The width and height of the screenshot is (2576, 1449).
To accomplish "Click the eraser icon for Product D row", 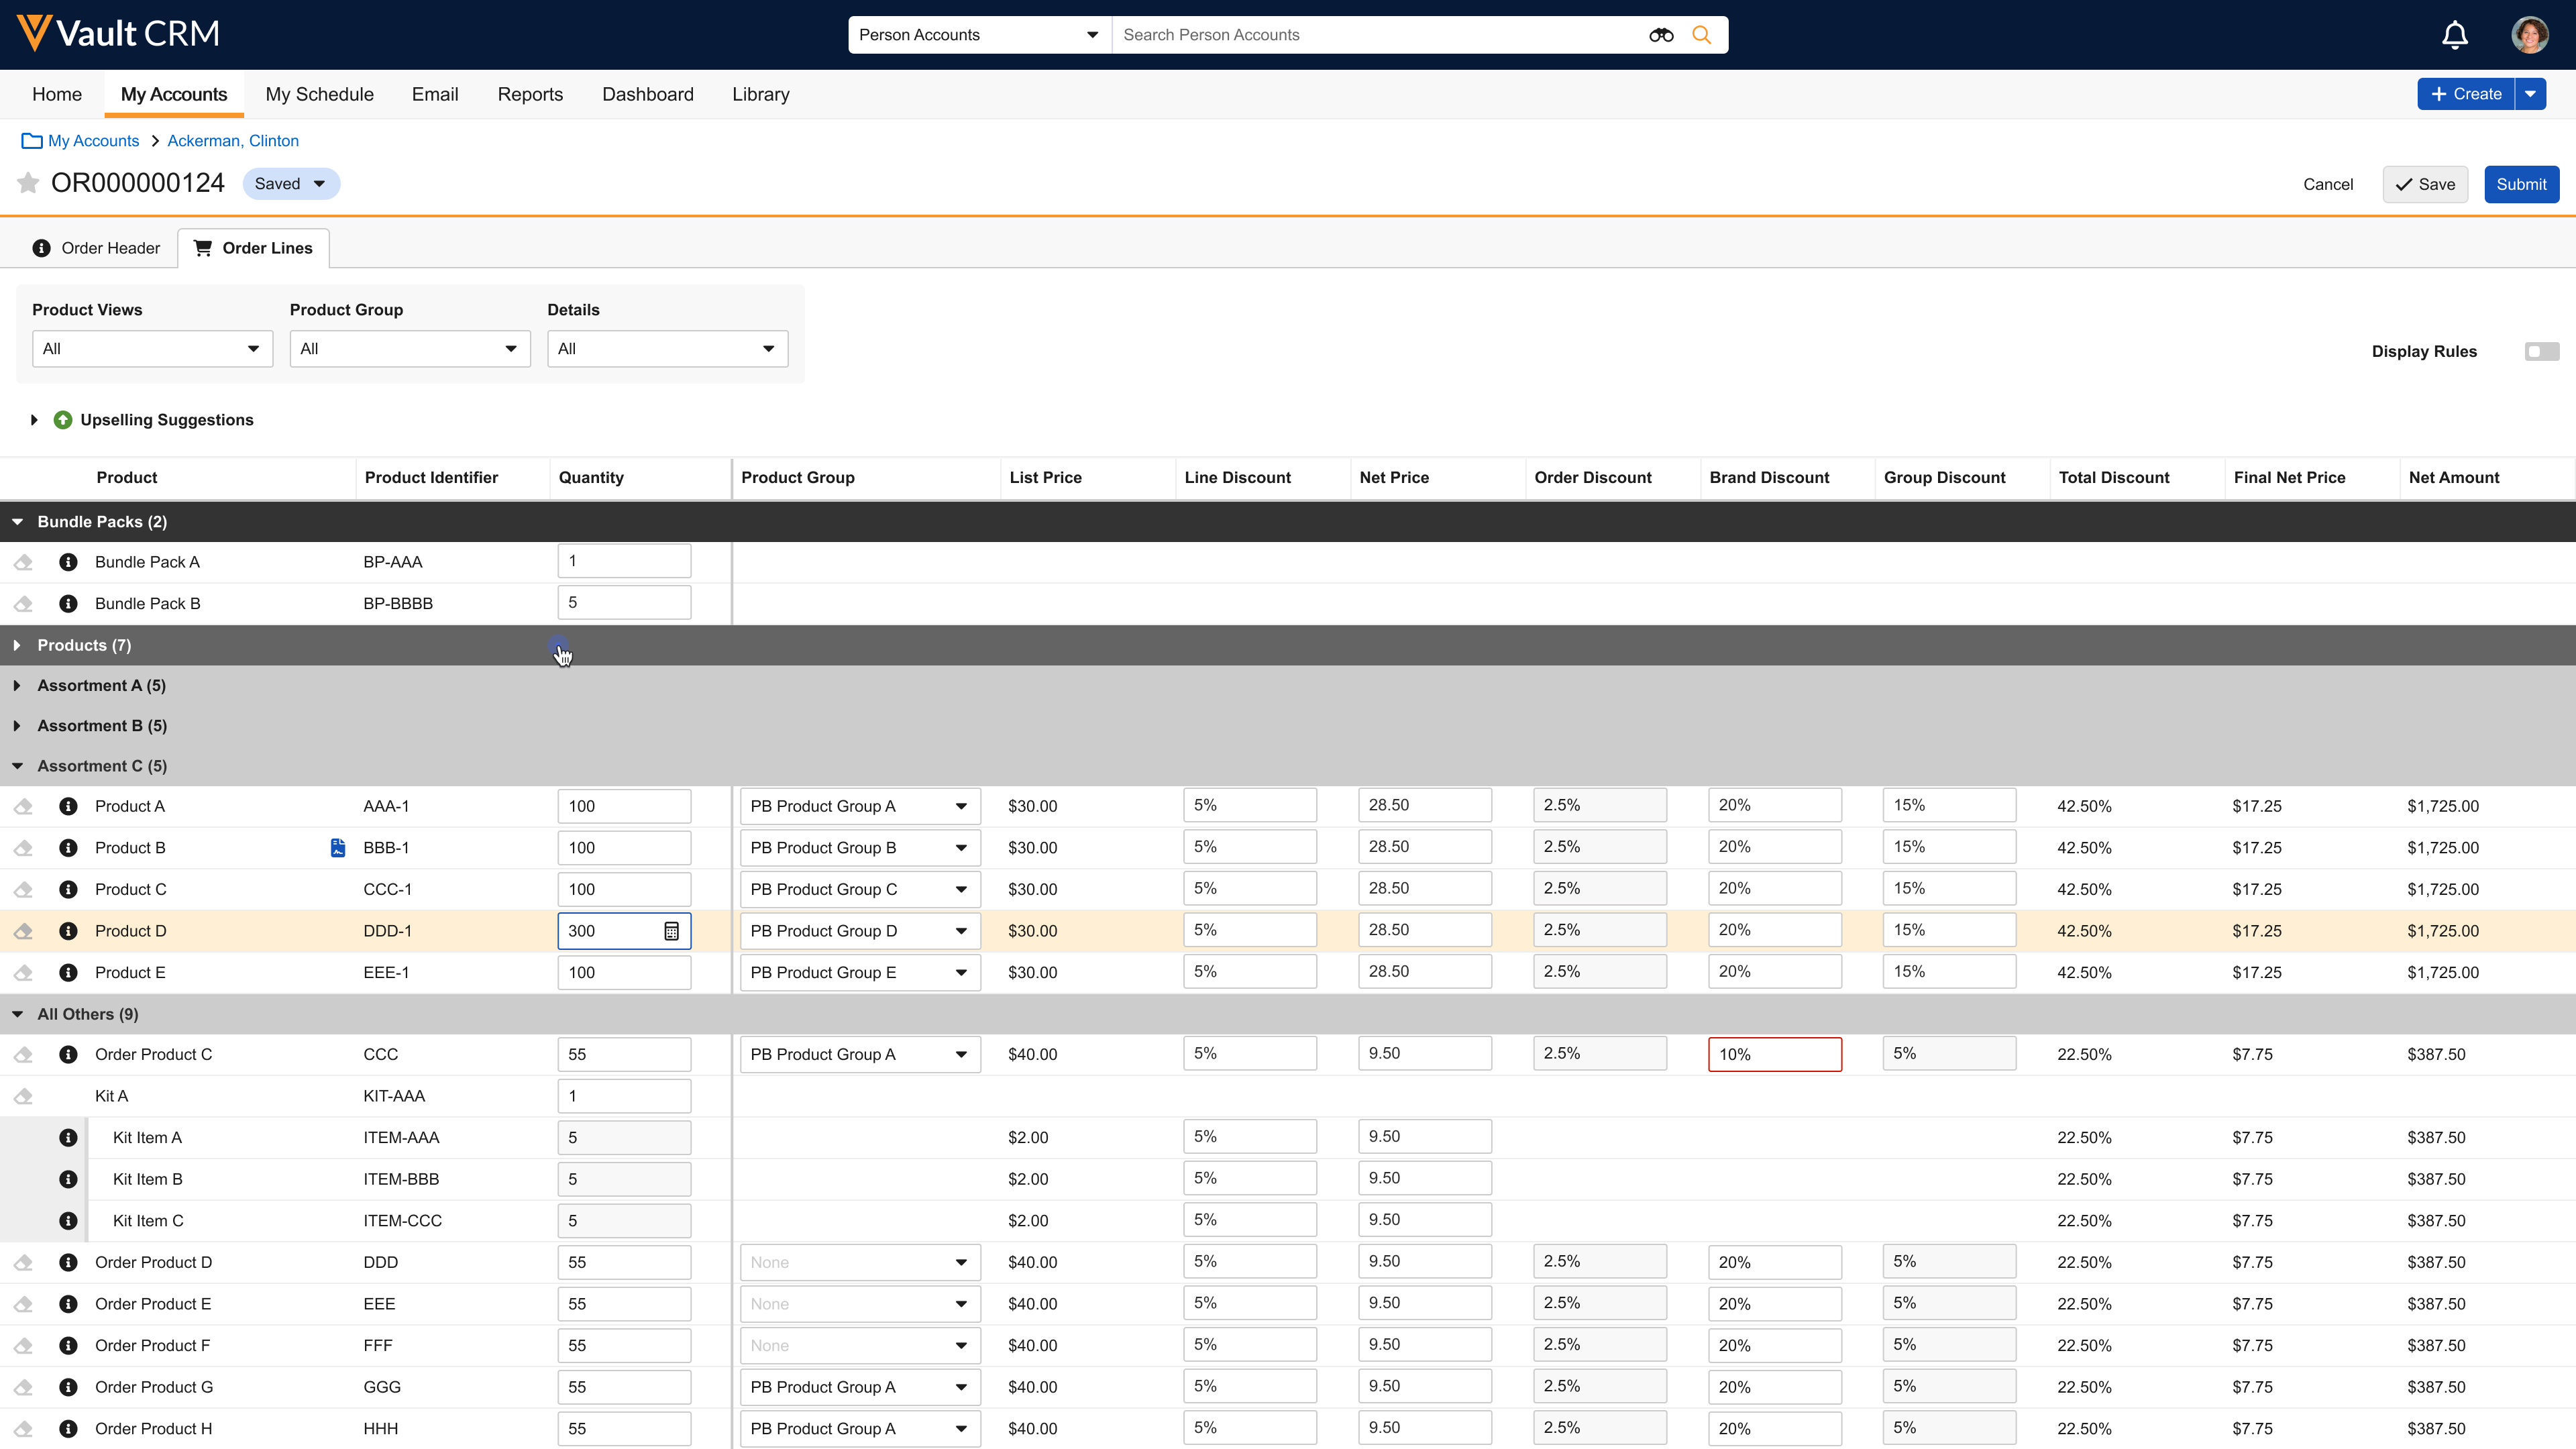I will coord(23,931).
